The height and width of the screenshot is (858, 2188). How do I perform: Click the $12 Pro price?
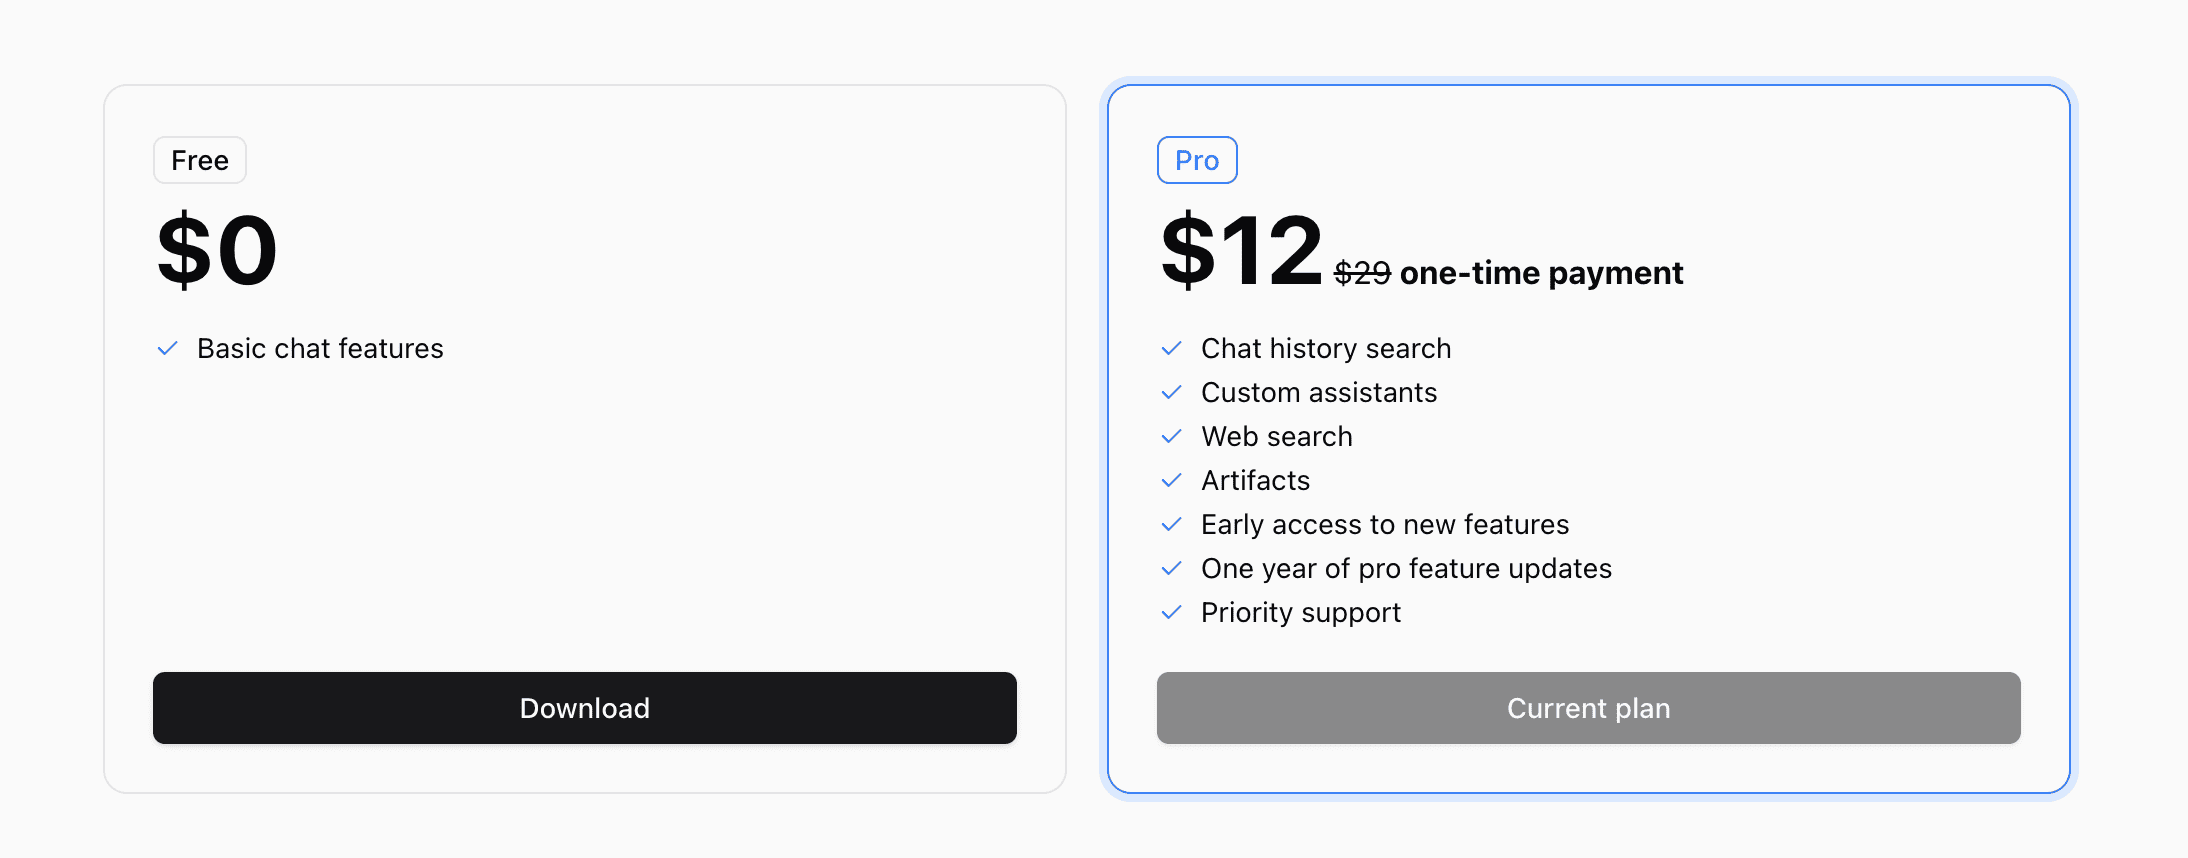[1241, 250]
